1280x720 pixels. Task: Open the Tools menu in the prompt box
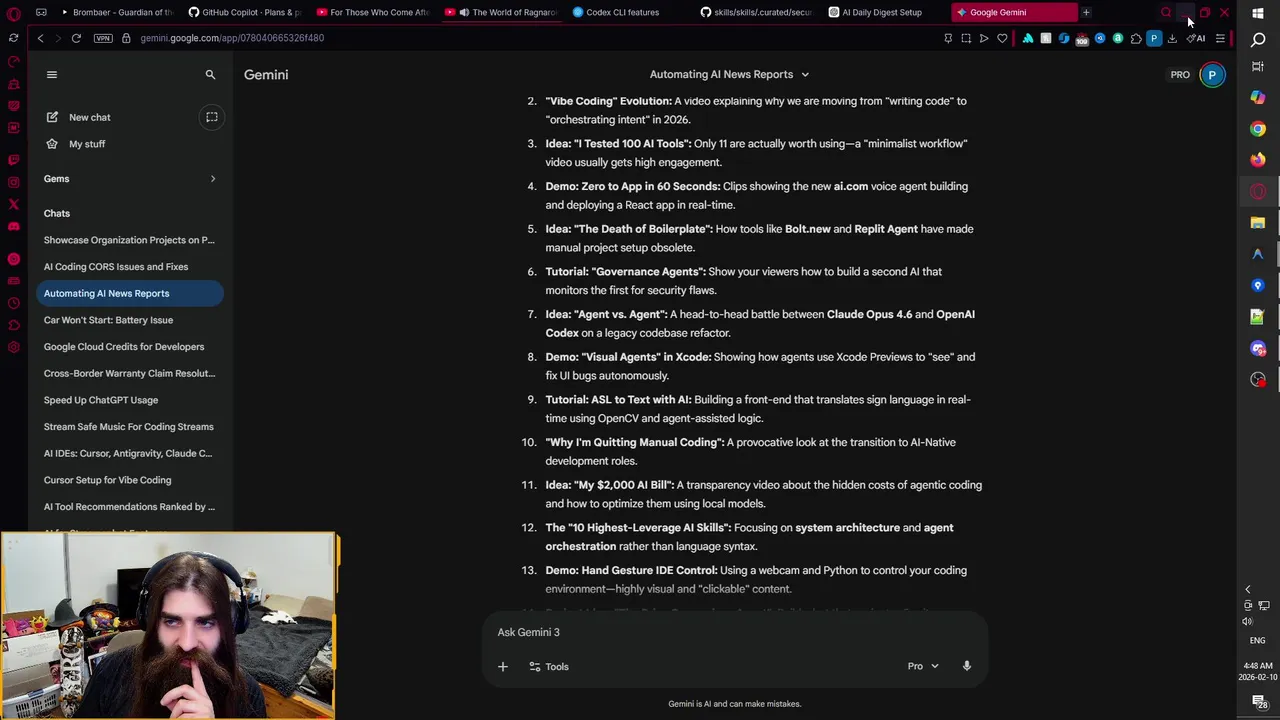coord(549,666)
